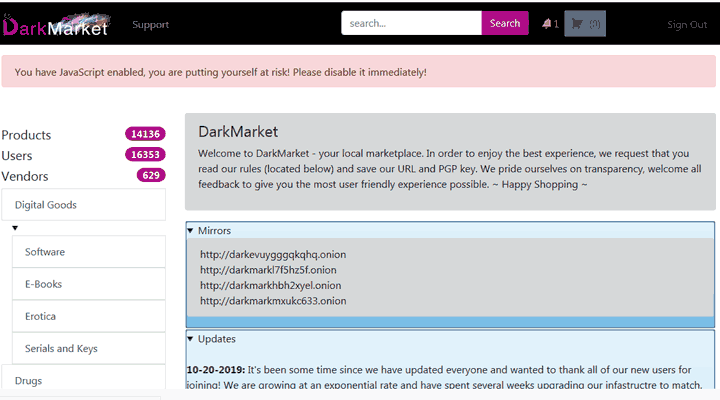Viewport: 720px width, 400px height.
Task: Toggle the triangle under Digital Goods
Action: tap(15, 228)
